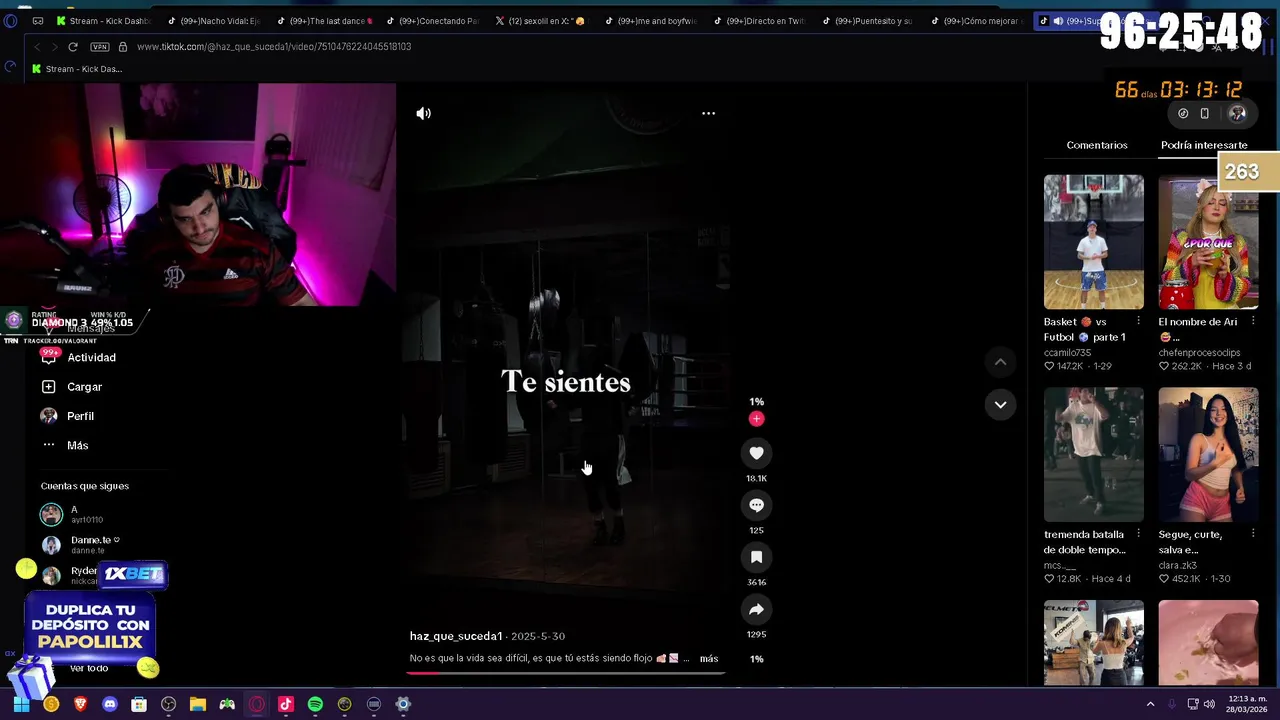This screenshot has width=1280, height=720.
Task: Open options for tremenda batalla card
Action: (x=1138, y=534)
